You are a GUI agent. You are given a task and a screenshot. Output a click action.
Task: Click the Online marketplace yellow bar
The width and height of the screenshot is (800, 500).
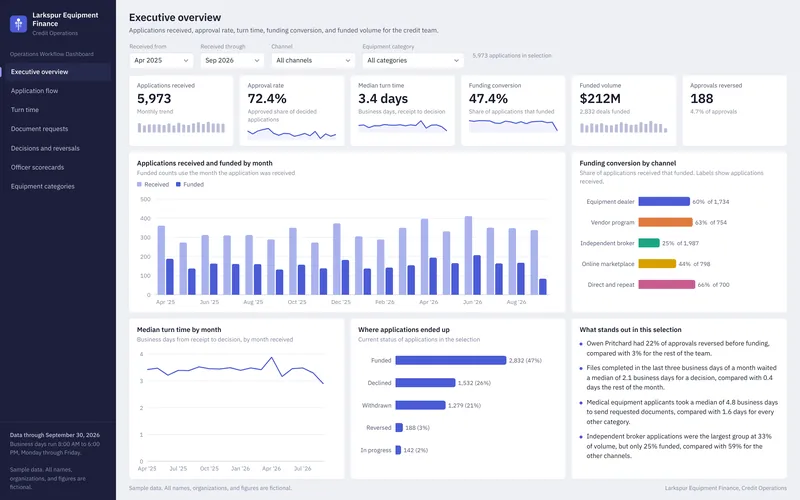pos(657,264)
